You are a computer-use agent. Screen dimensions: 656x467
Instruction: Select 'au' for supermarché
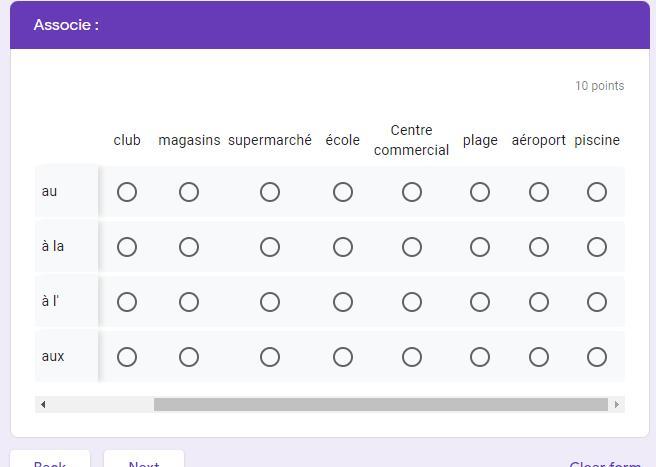[x=270, y=192]
